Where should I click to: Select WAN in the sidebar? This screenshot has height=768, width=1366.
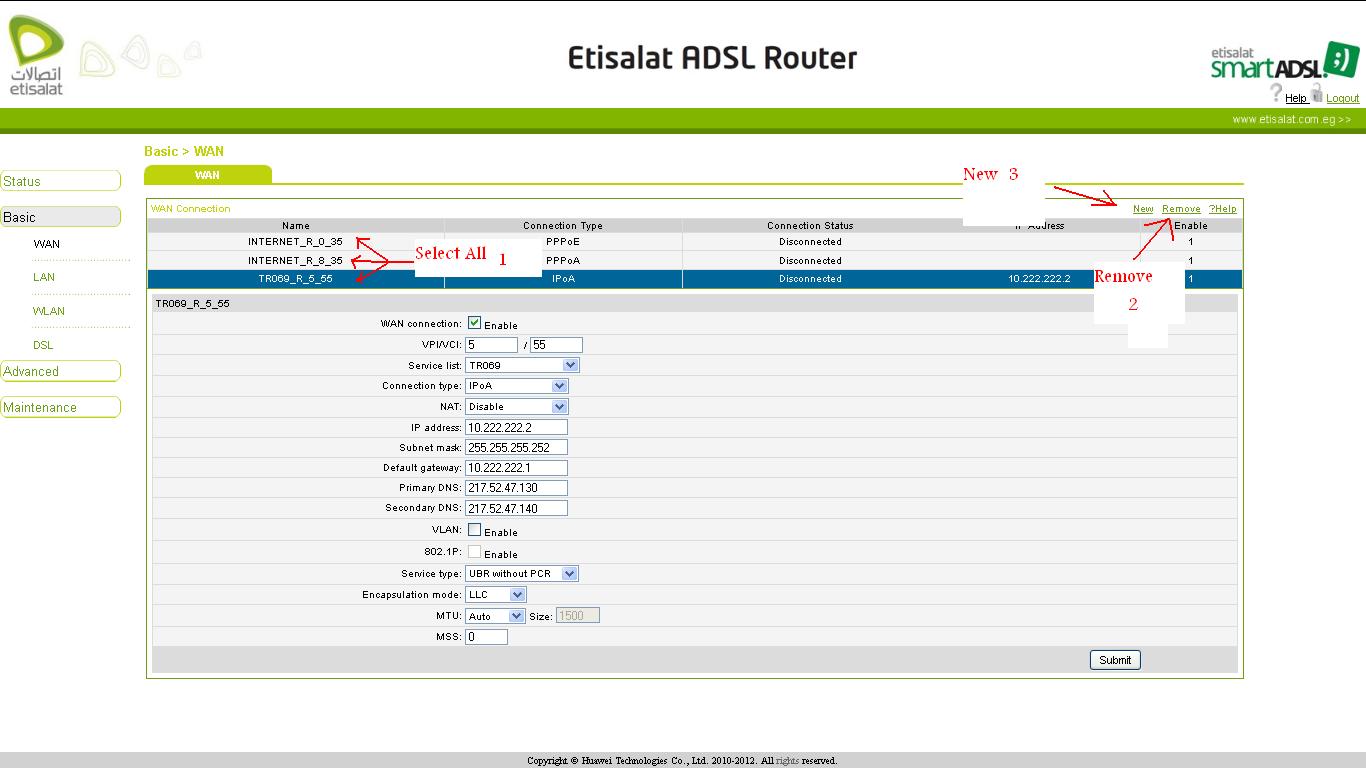47,244
